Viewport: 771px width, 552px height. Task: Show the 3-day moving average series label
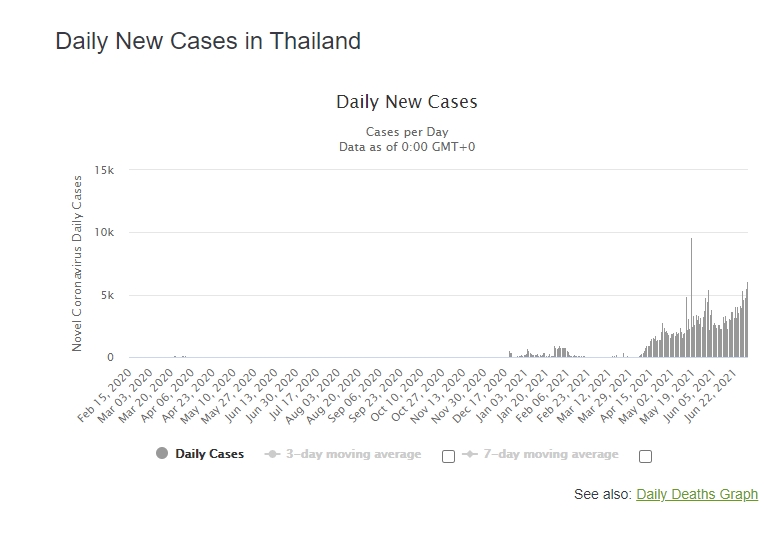pos(353,454)
